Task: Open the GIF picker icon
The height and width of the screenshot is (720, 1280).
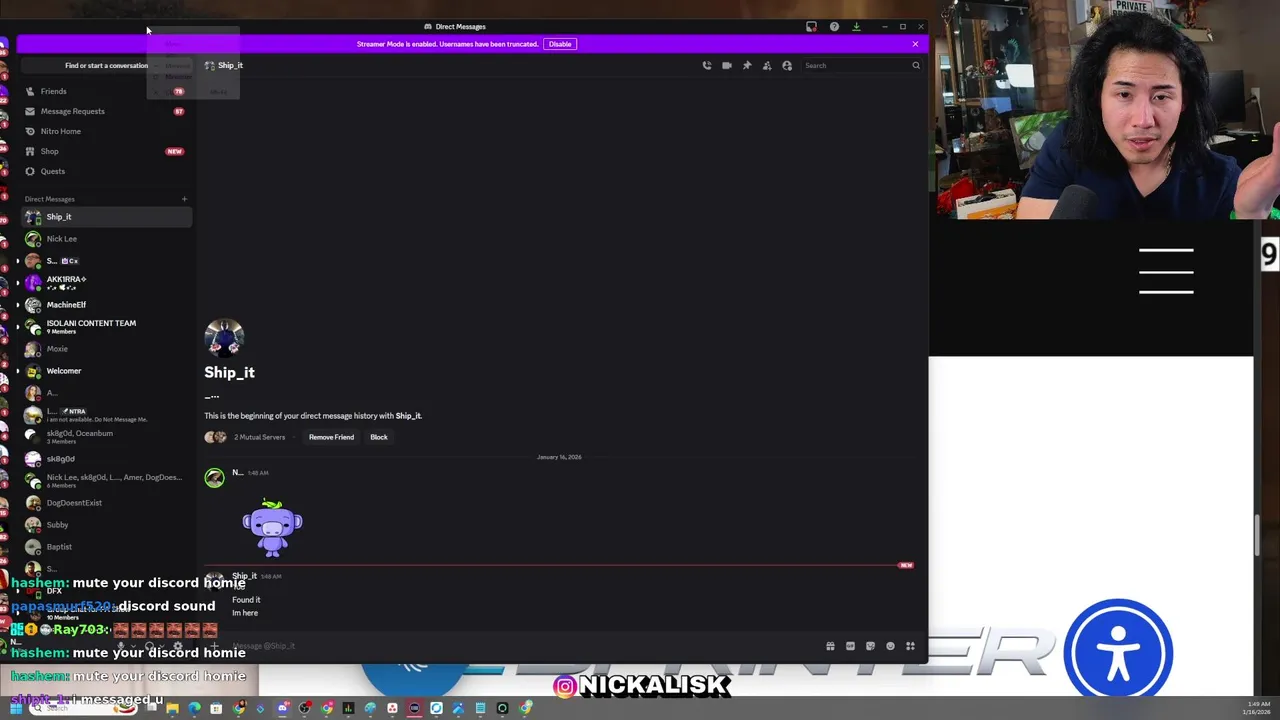Action: (850, 646)
